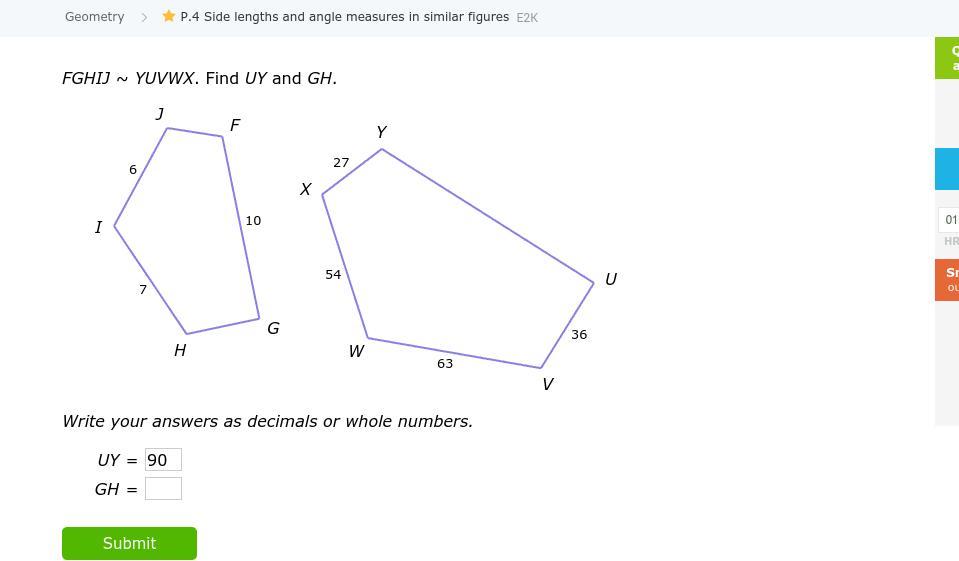Click the elapsed time hours counter box
959x561 pixels.
pos(949,220)
